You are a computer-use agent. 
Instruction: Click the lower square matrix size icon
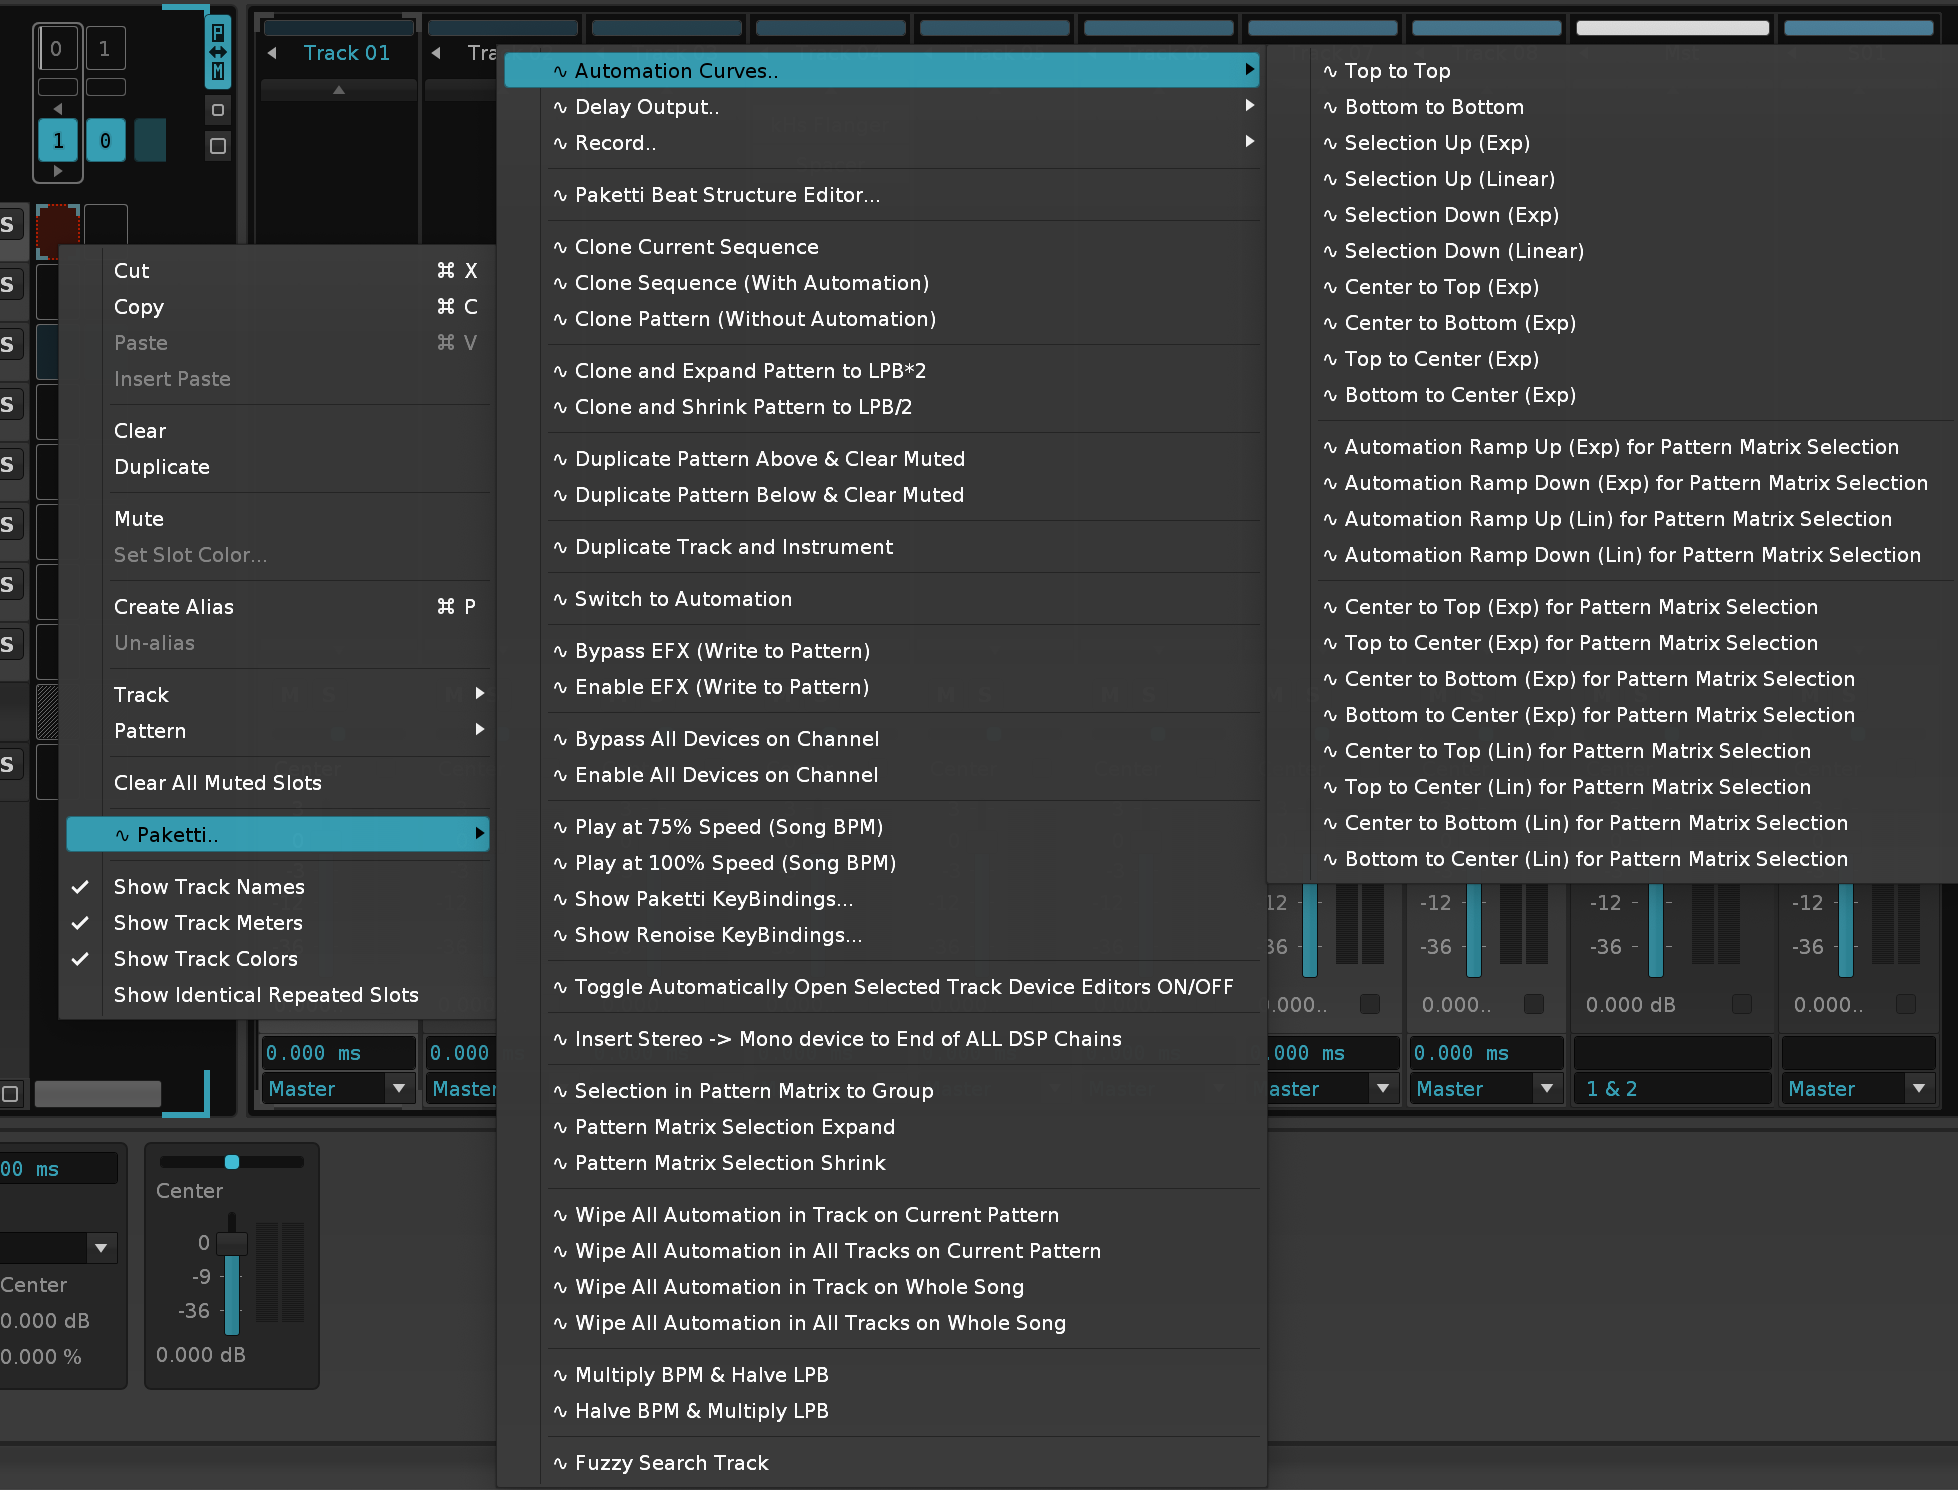point(217,146)
